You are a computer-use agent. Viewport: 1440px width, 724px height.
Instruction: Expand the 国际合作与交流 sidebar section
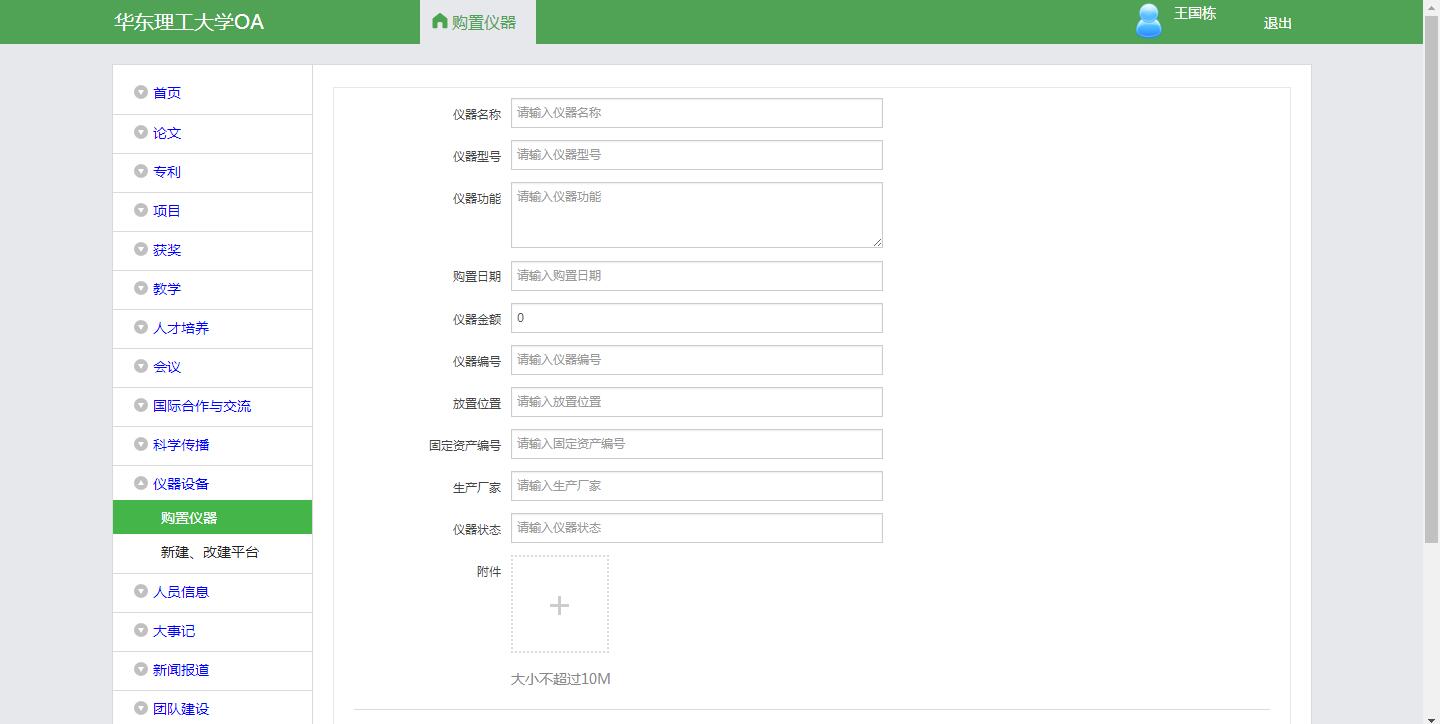point(201,406)
